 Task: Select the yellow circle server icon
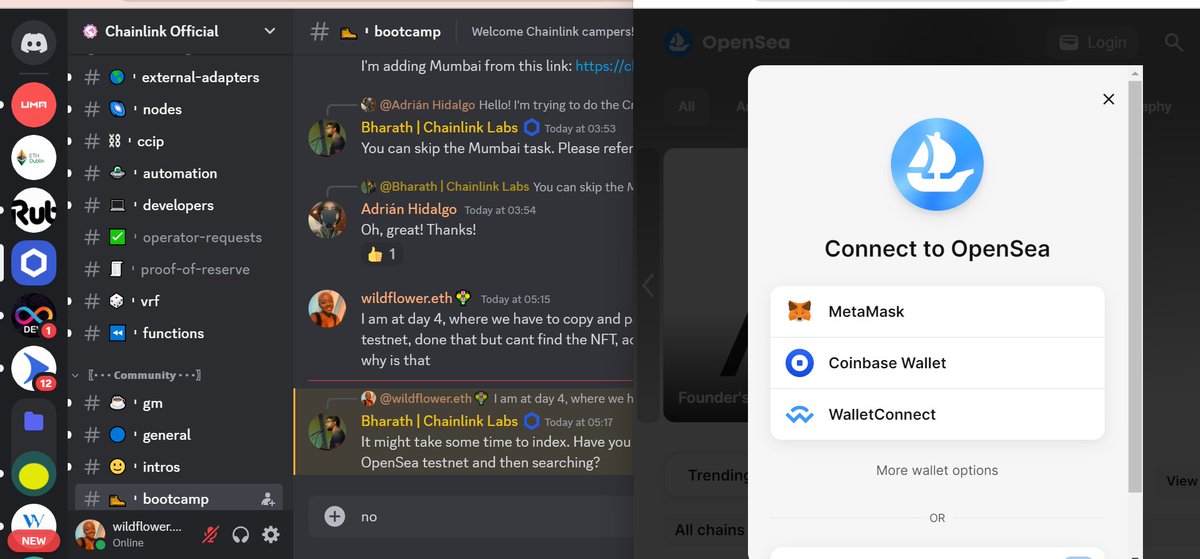[x=34, y=475]
